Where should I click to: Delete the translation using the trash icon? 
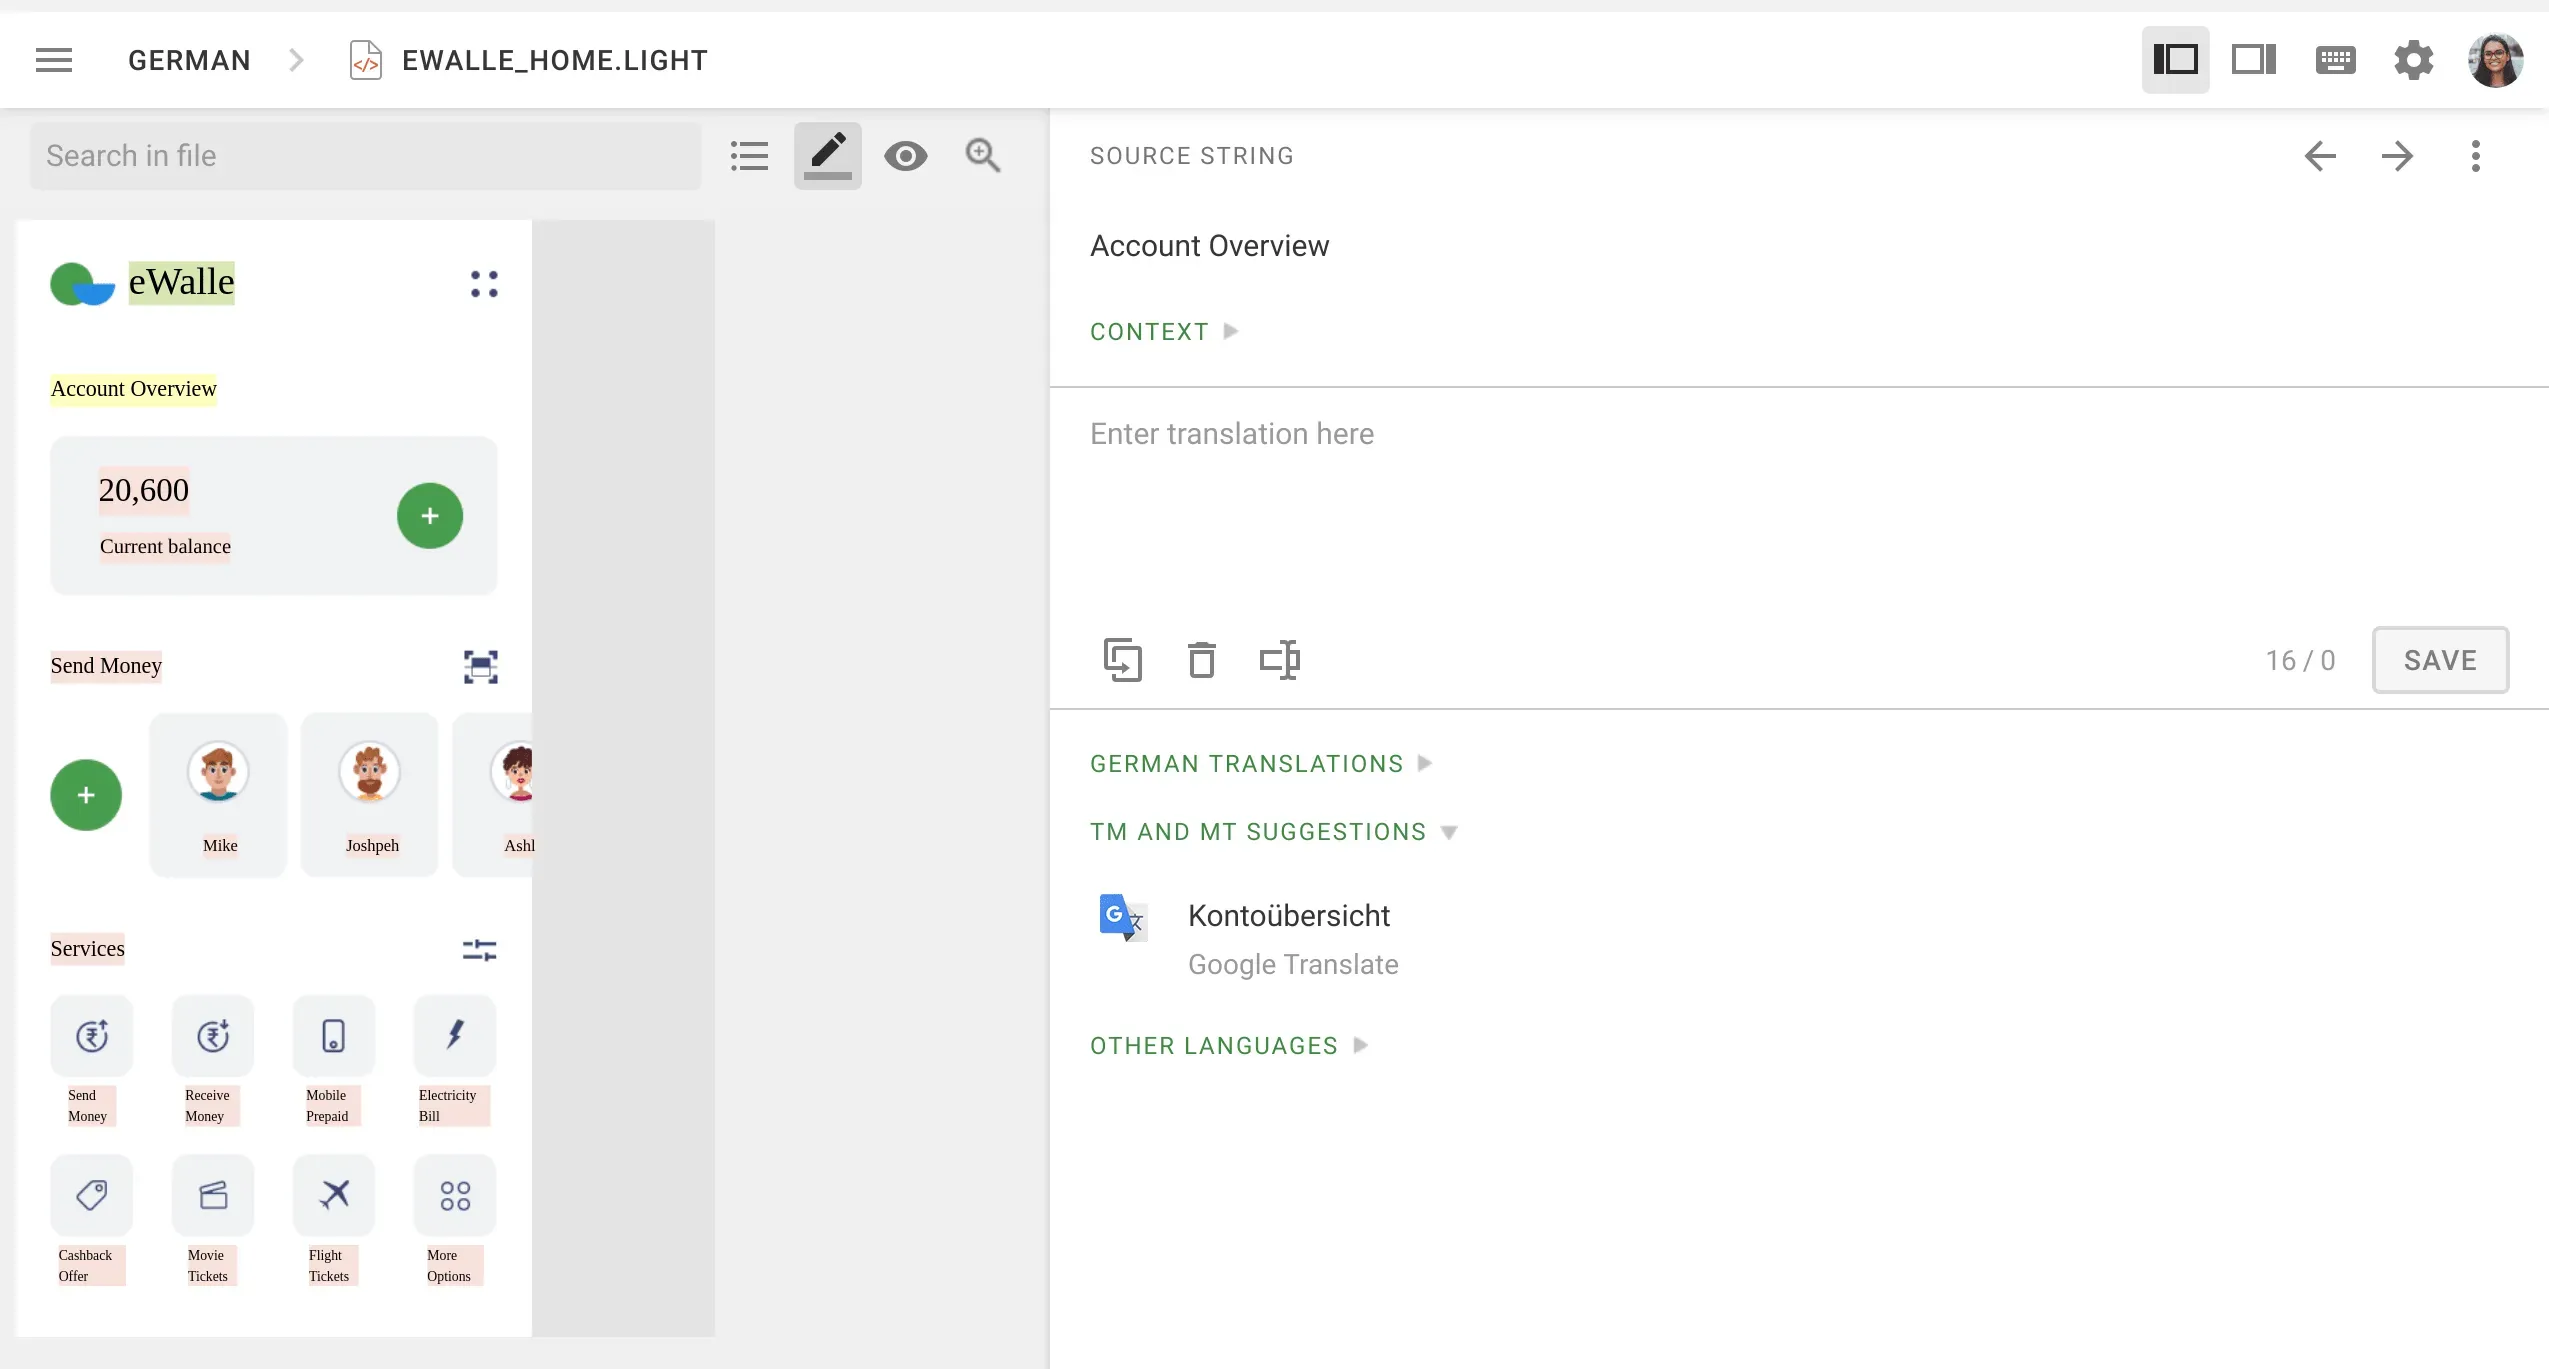pyautogui.click(x=1201, y=660)
